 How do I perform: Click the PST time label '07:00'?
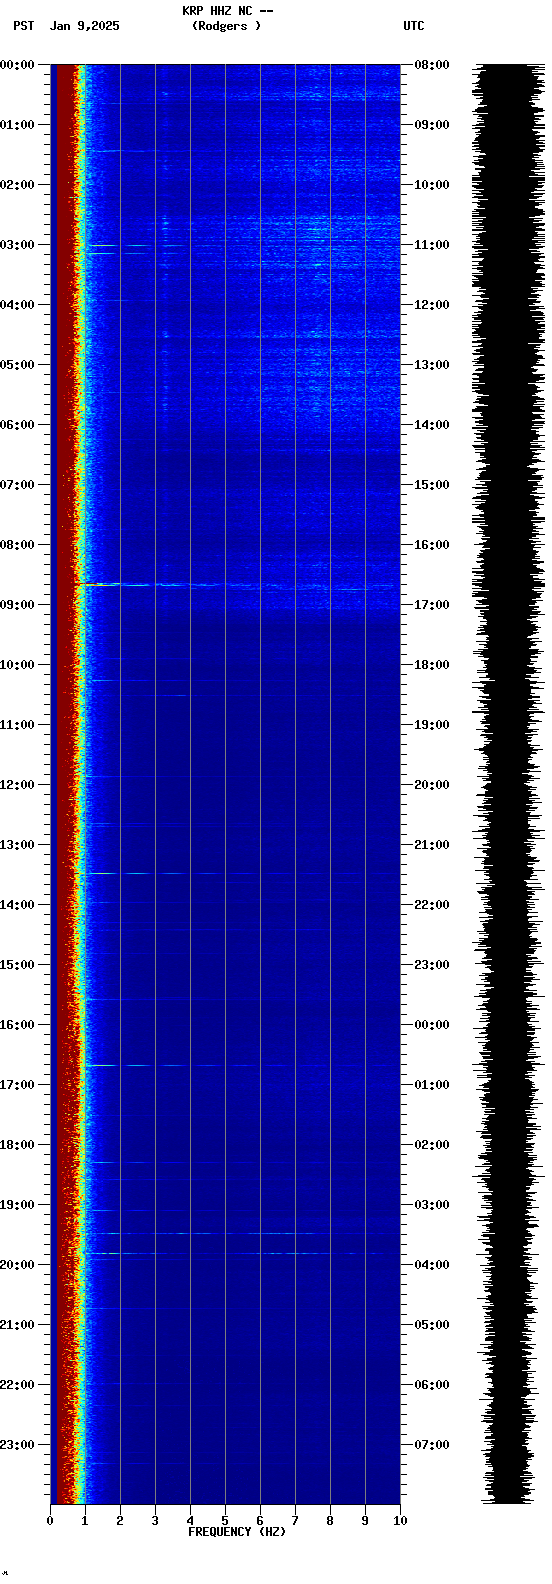(17, 485)
